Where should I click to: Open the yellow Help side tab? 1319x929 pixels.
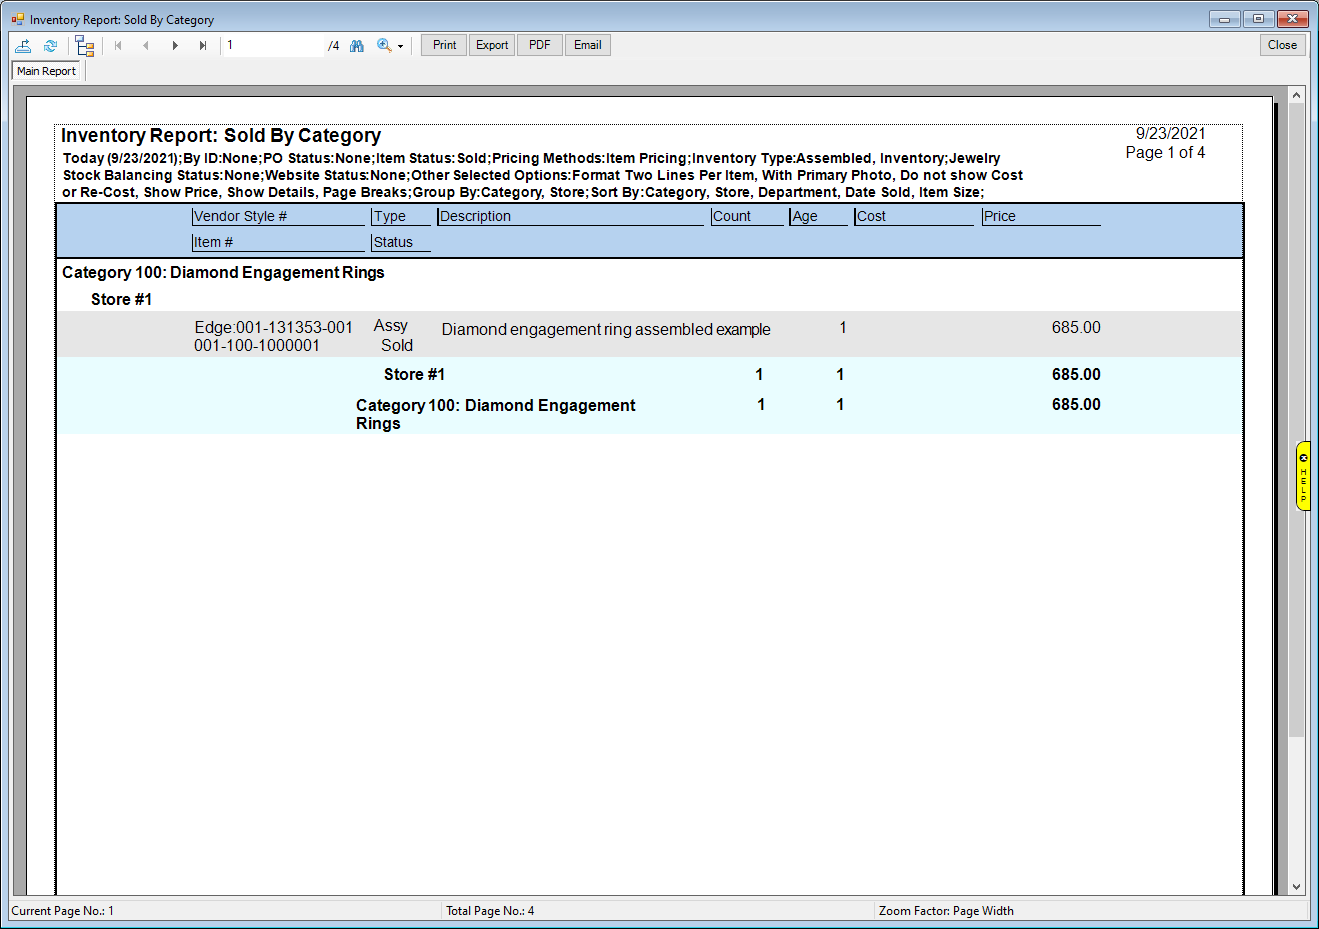pos(1303,476)
